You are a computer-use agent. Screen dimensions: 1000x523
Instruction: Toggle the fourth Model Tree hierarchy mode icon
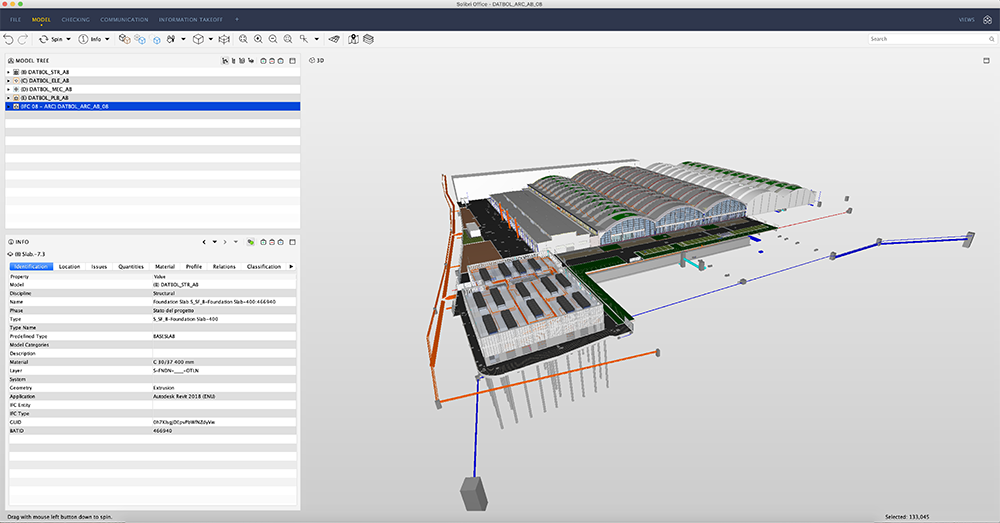pos(251,61)
